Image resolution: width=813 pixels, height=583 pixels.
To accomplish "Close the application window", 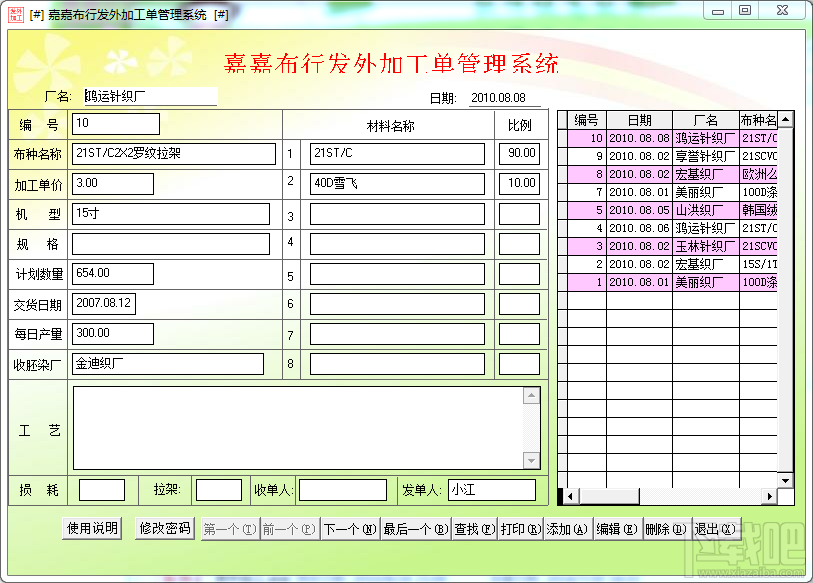I will click(782, 11).
